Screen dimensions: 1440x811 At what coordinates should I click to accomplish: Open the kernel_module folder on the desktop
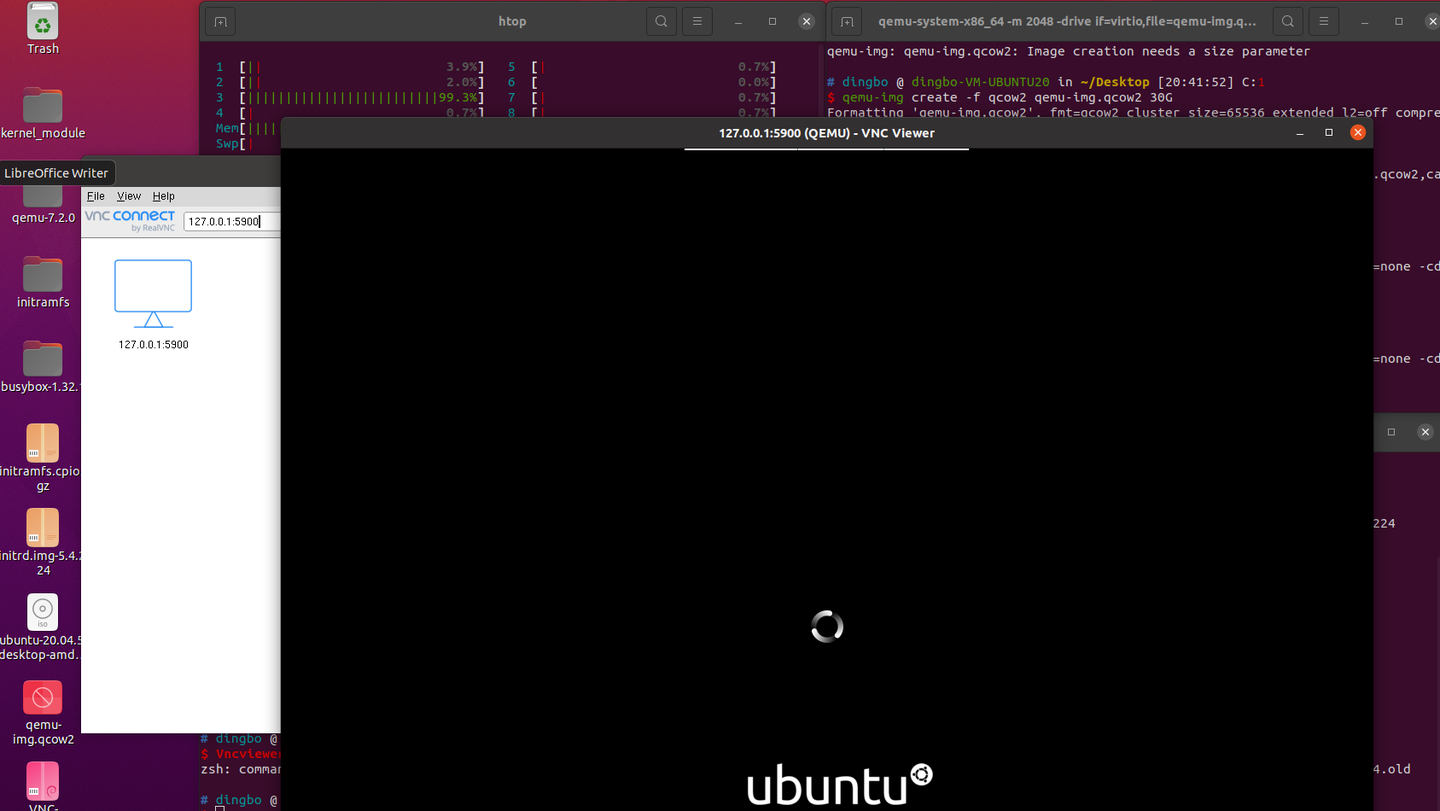pyautogui.click(x=42, y=105)
